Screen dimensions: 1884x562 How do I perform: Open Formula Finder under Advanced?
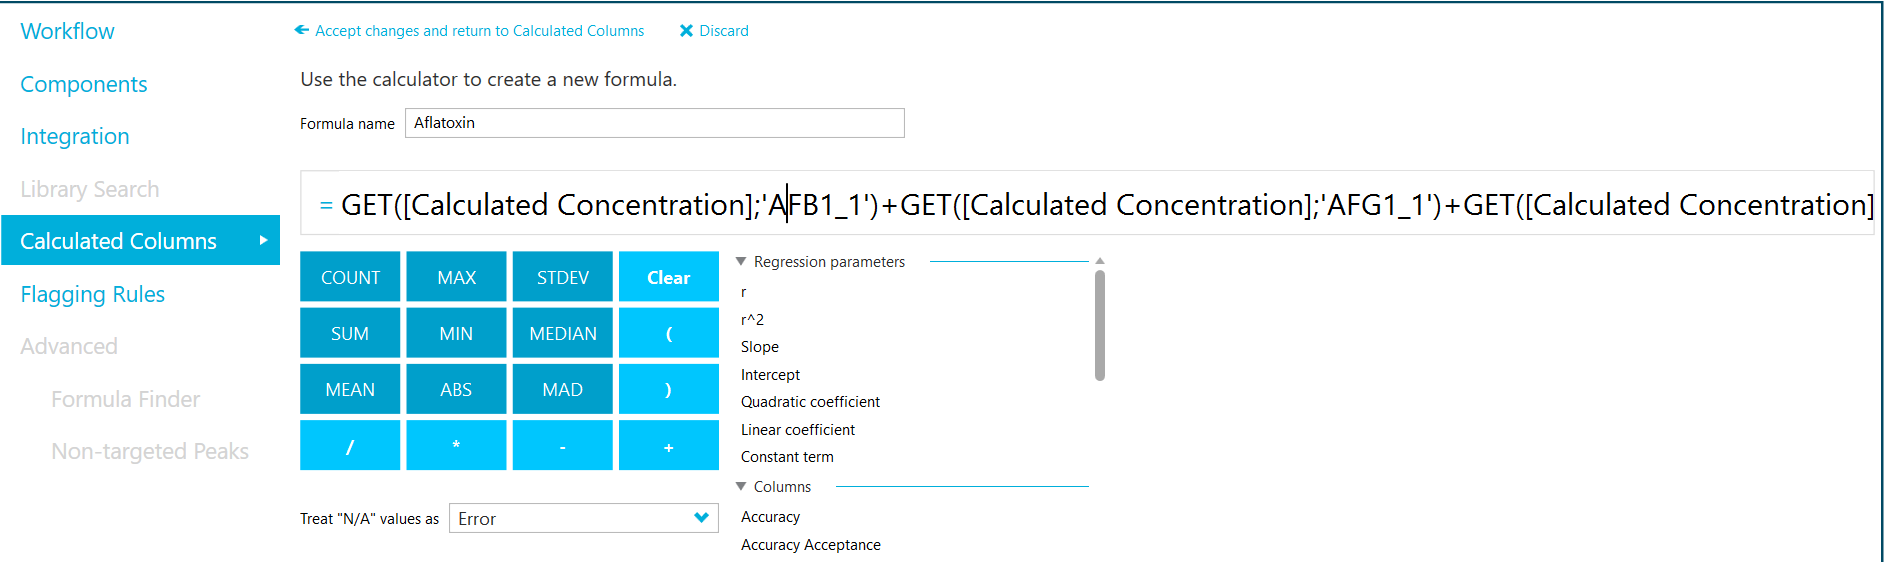[x=126, y=399]
